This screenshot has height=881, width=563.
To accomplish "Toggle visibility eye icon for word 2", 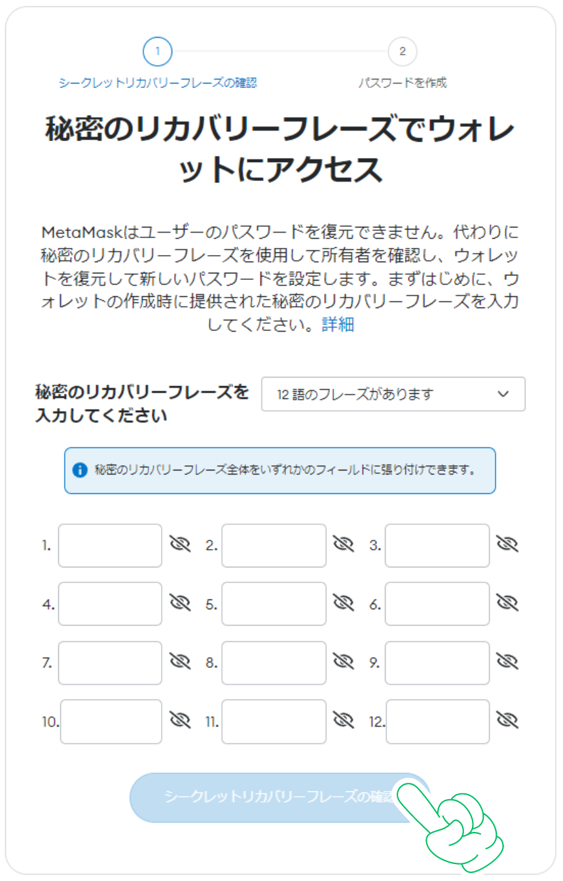I will (343, 543).
